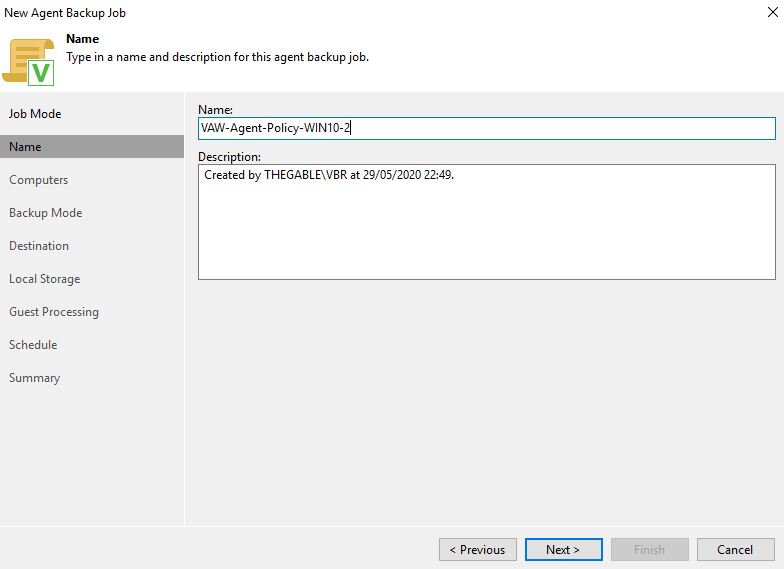This screenshot has width=784, height=569.
Task: Open the Summary step
Action: pyautogui.click(x=34, y=378)
